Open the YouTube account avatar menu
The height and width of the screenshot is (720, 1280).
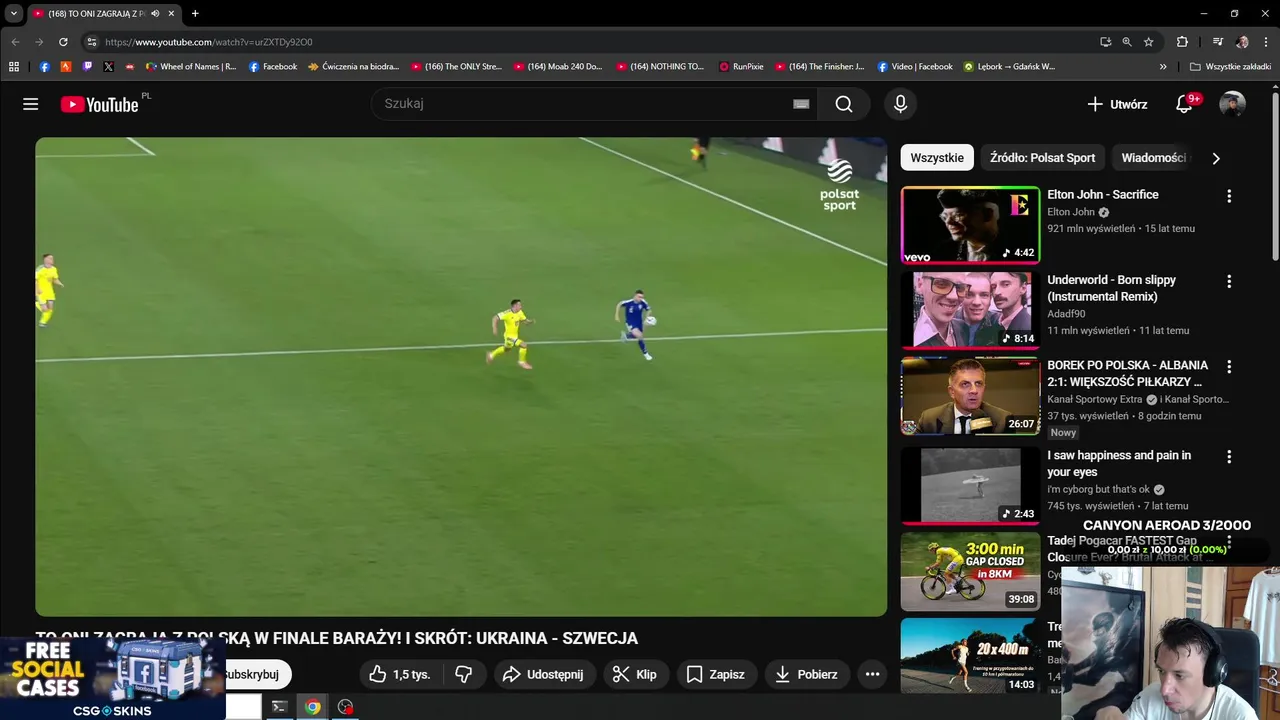tap(1232, 104)
